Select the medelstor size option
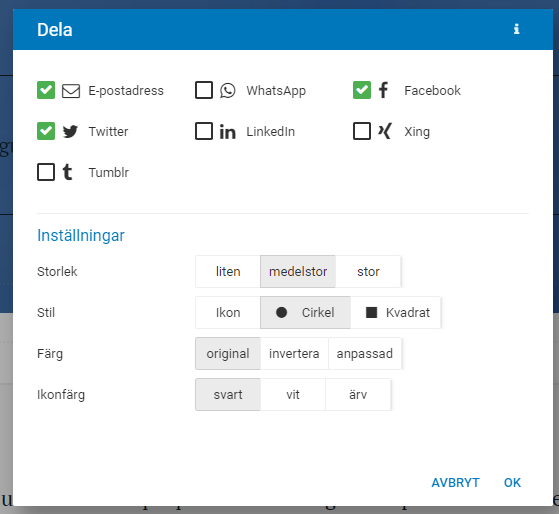The height and width of the screenshot is (514, 559). point(298,272)
